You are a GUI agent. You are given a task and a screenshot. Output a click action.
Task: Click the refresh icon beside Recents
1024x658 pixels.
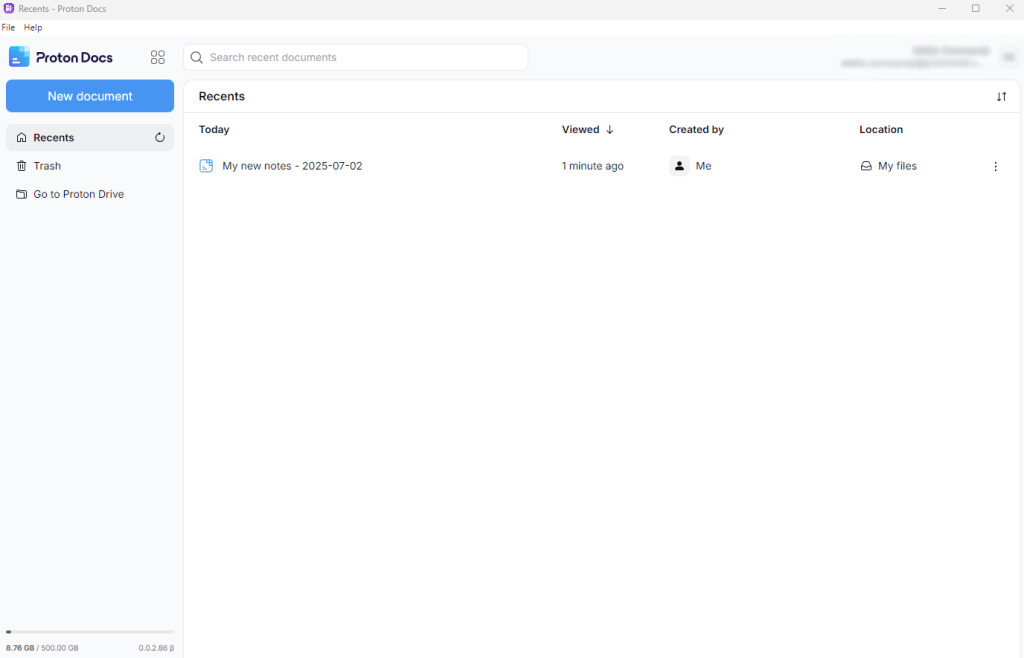pyautogui.click(x=160, y=138)
